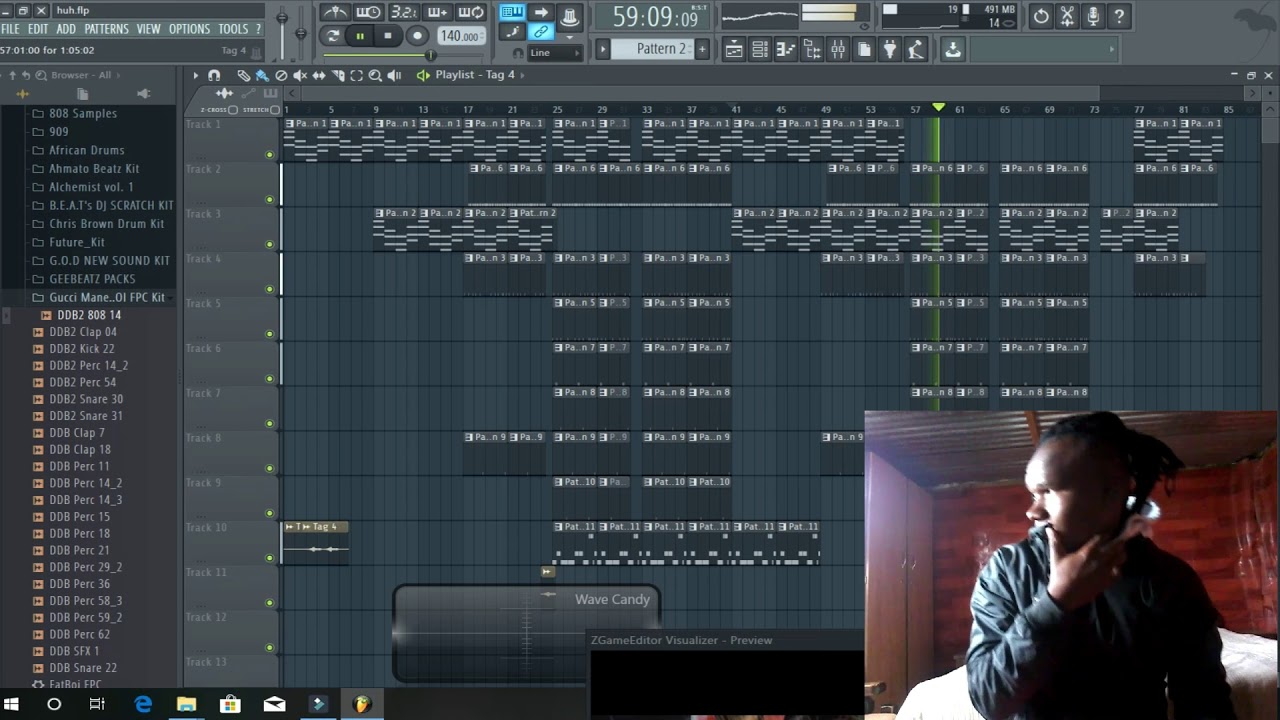Open the EDIT menu
The width and height of the screenshot is (1280, 720).
pos(38,29)
